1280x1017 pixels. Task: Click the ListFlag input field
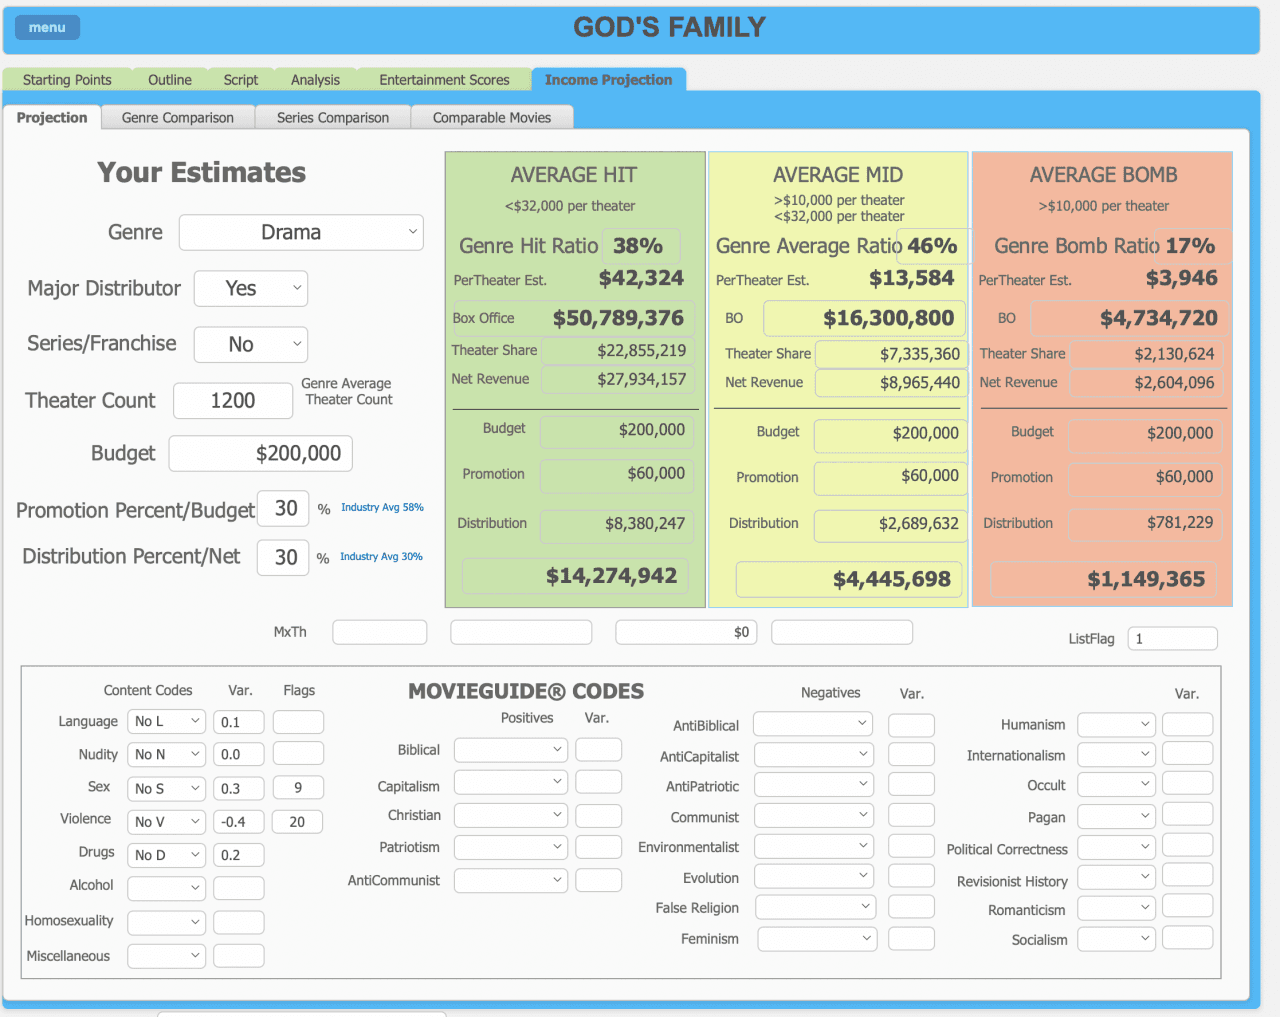(1172, 639)
